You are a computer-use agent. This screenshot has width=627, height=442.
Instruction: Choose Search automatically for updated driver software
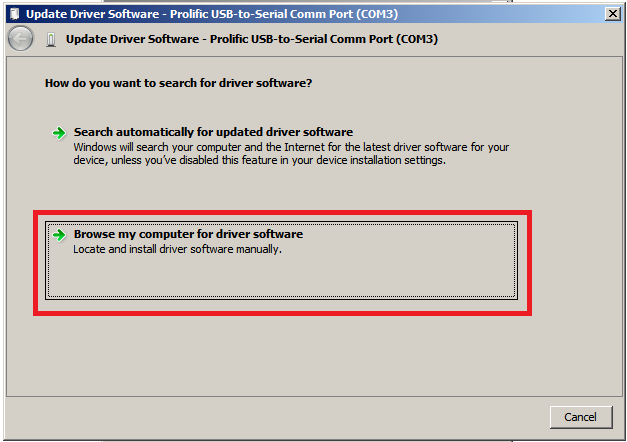click(213, 132)
